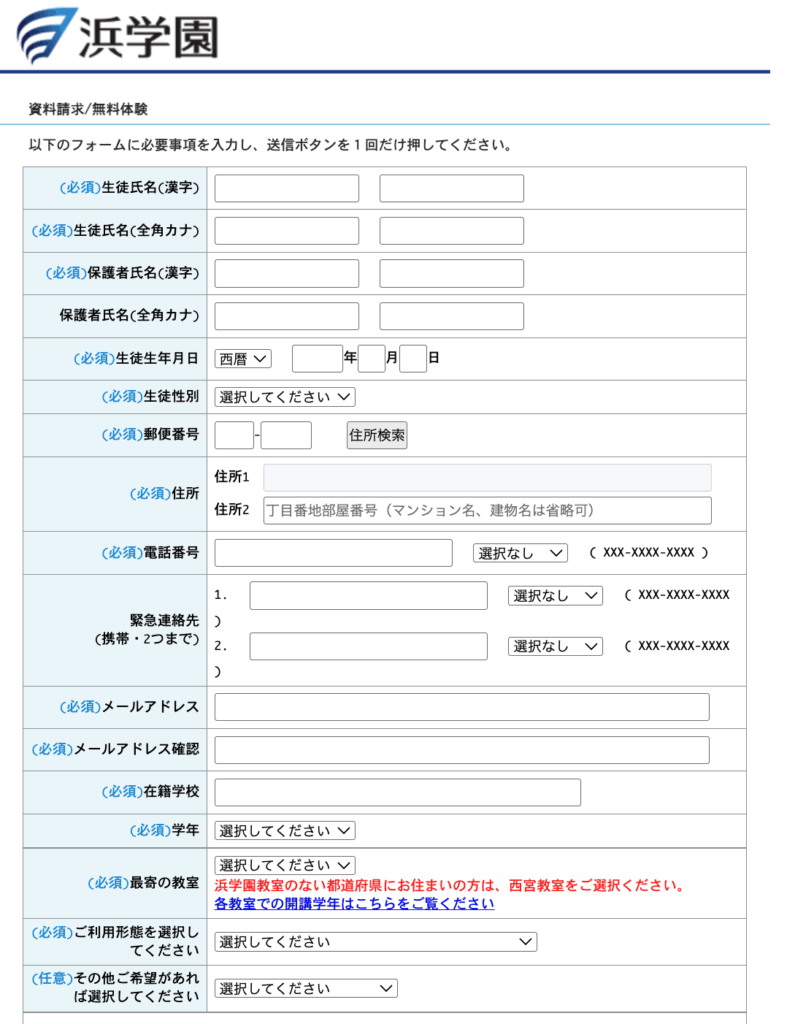Click the first 郵便番号 field
This screenshot has height=1024, width=787.
234,436
